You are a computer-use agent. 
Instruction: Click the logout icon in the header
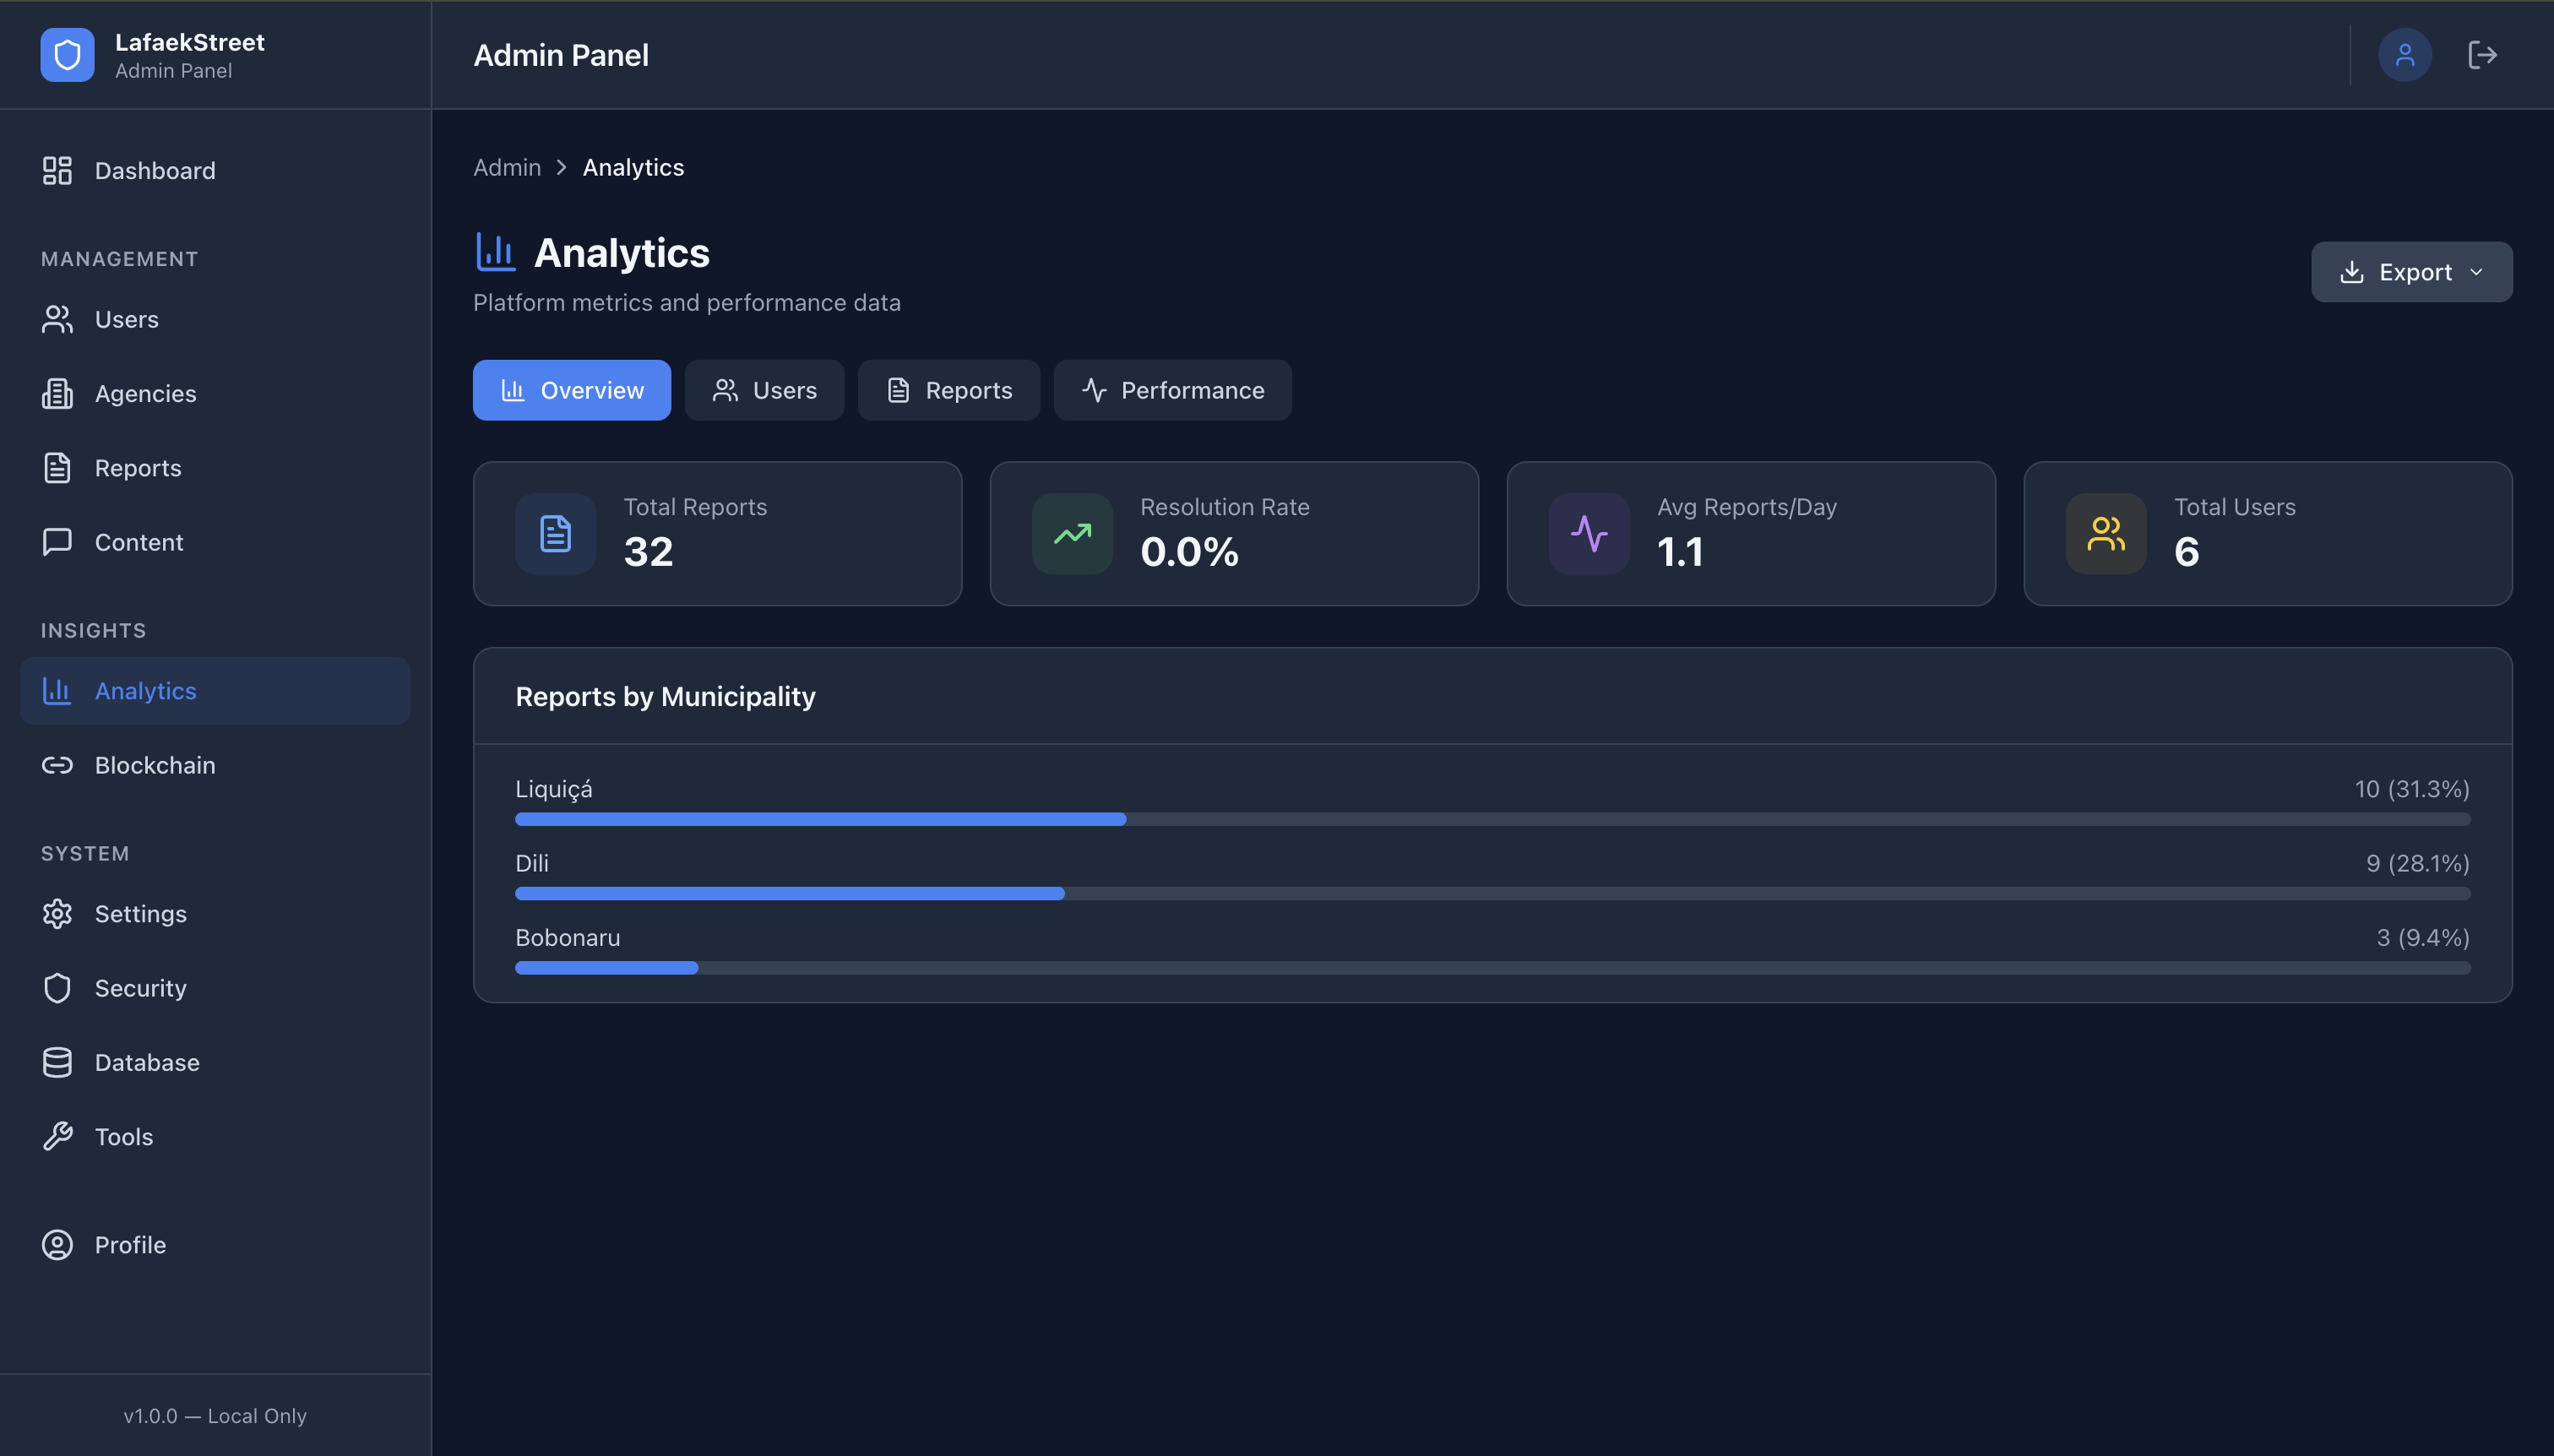[2482, 54]
